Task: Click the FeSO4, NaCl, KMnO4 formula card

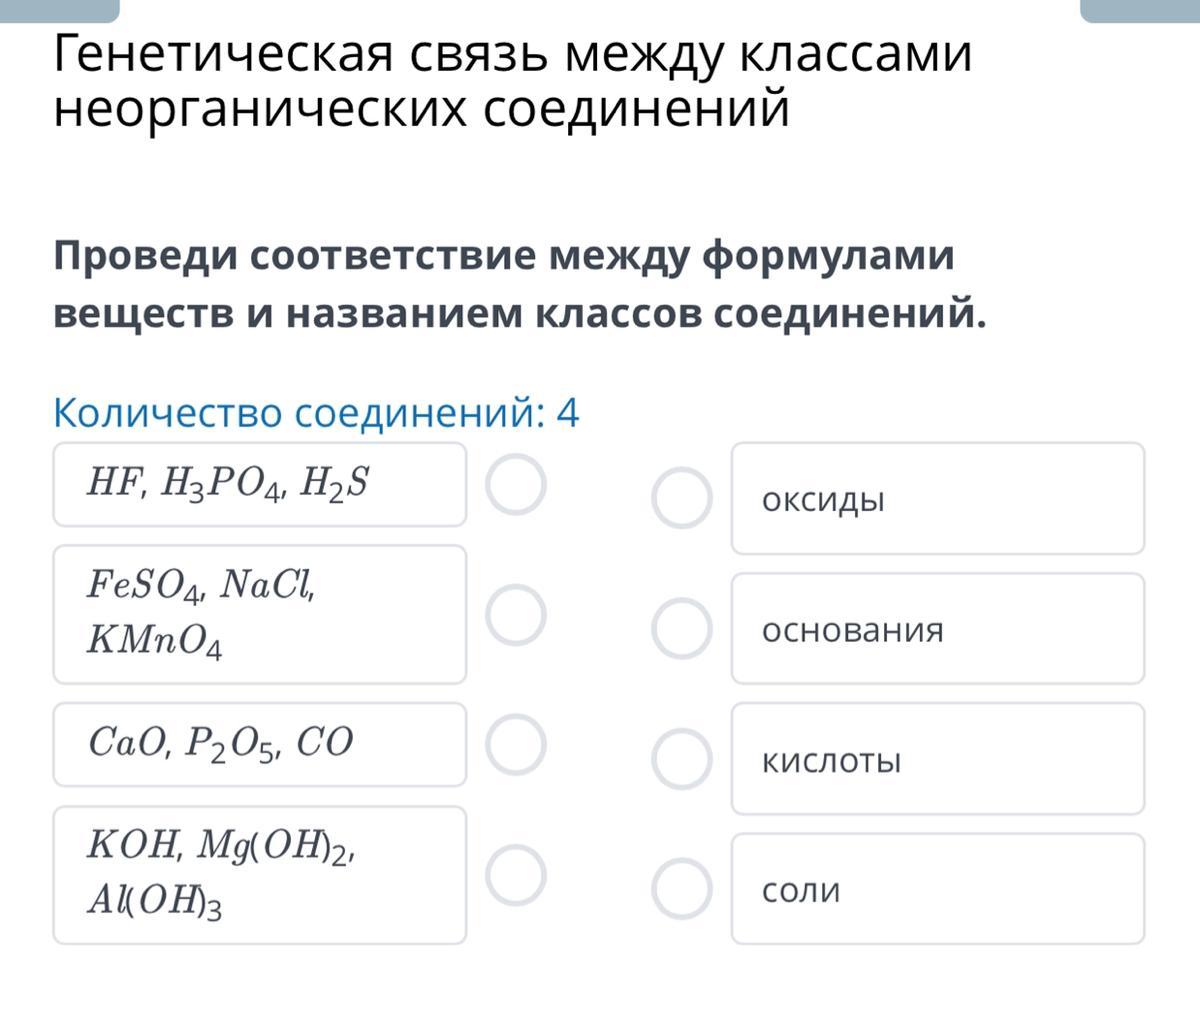Action: 259,614
